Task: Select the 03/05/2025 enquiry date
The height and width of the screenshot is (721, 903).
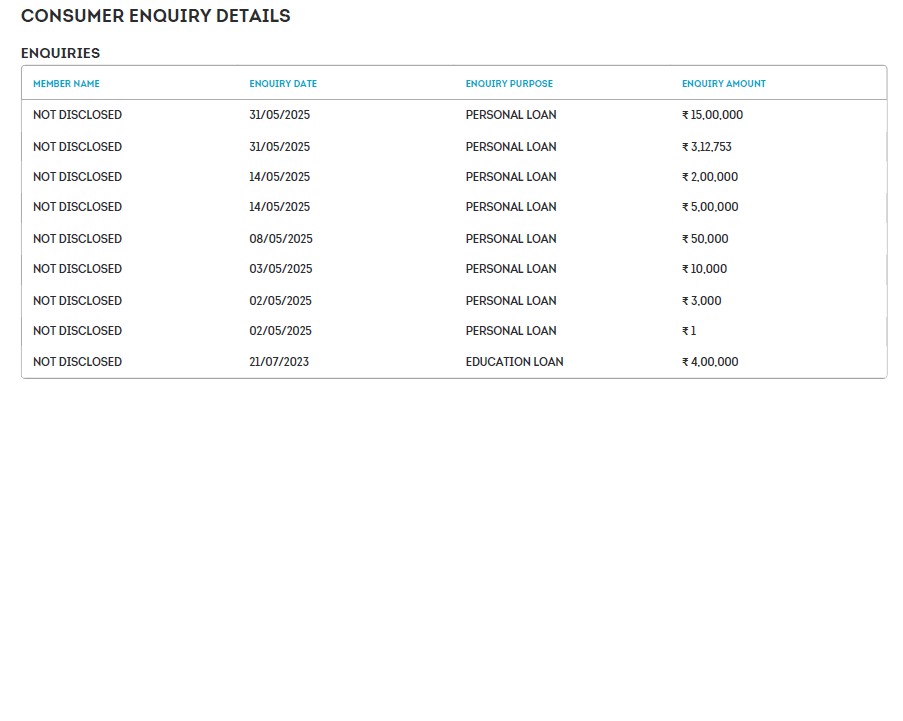Action: point(281,269)
